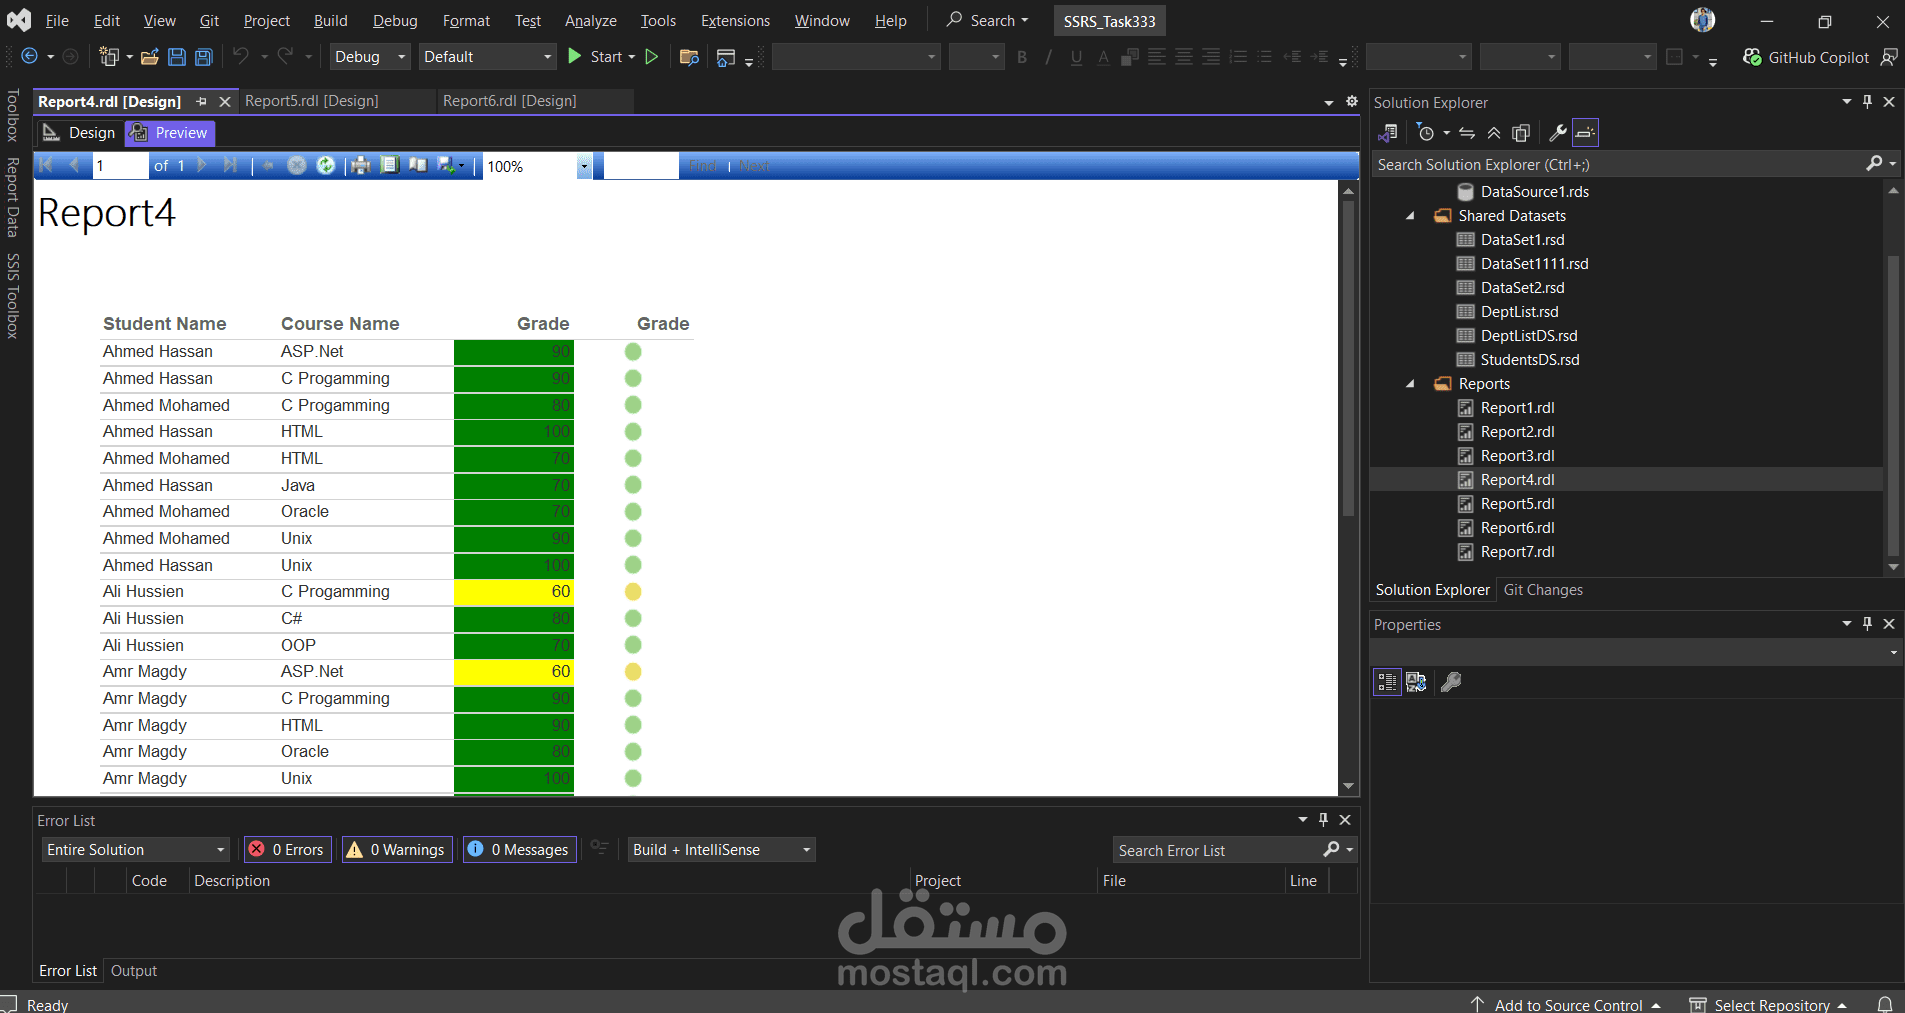
Task: Open the Extensions menu
Action: point(735,21)
